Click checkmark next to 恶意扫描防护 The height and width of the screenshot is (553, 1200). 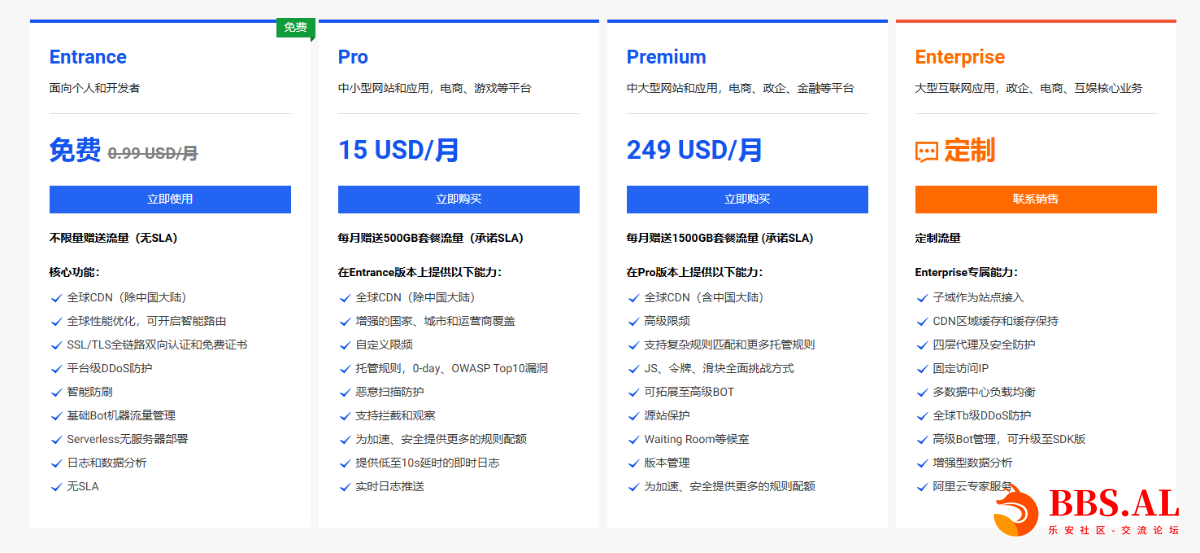[x=345, y=392]
